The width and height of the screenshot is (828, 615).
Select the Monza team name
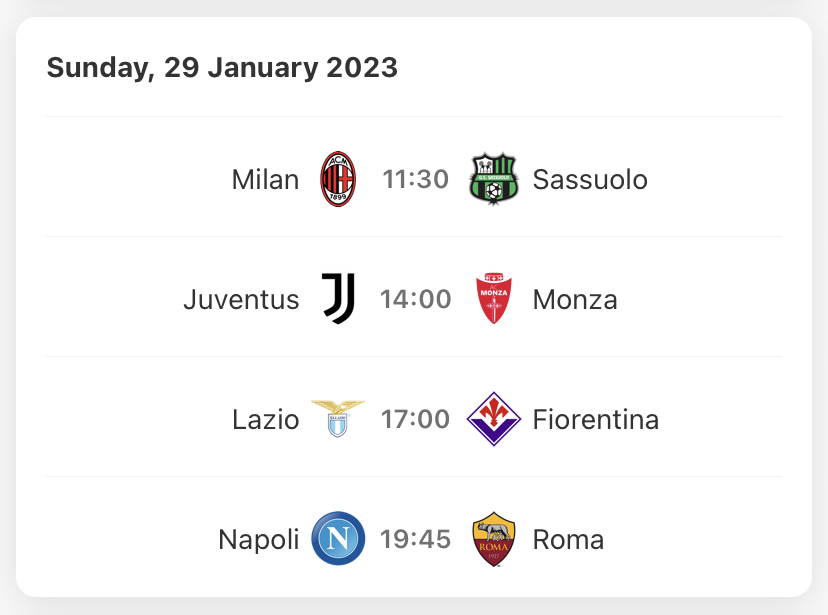pyautogui.click(x=575, y=299)
